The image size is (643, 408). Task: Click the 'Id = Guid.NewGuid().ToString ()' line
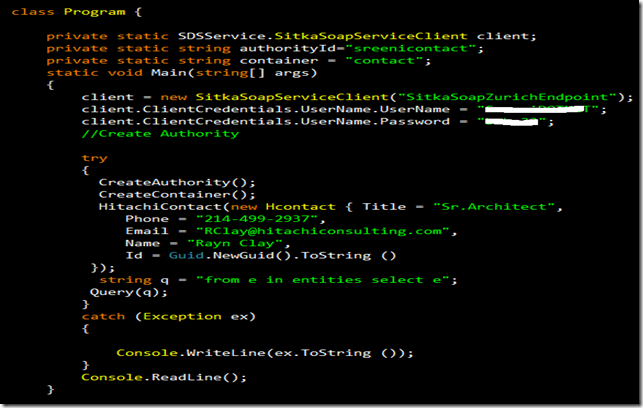(x=261, y=255)
